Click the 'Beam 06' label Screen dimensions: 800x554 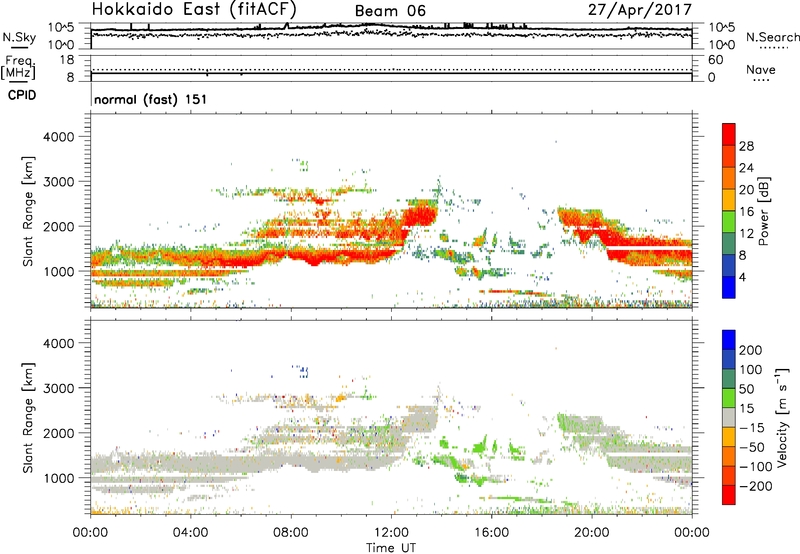390,11
